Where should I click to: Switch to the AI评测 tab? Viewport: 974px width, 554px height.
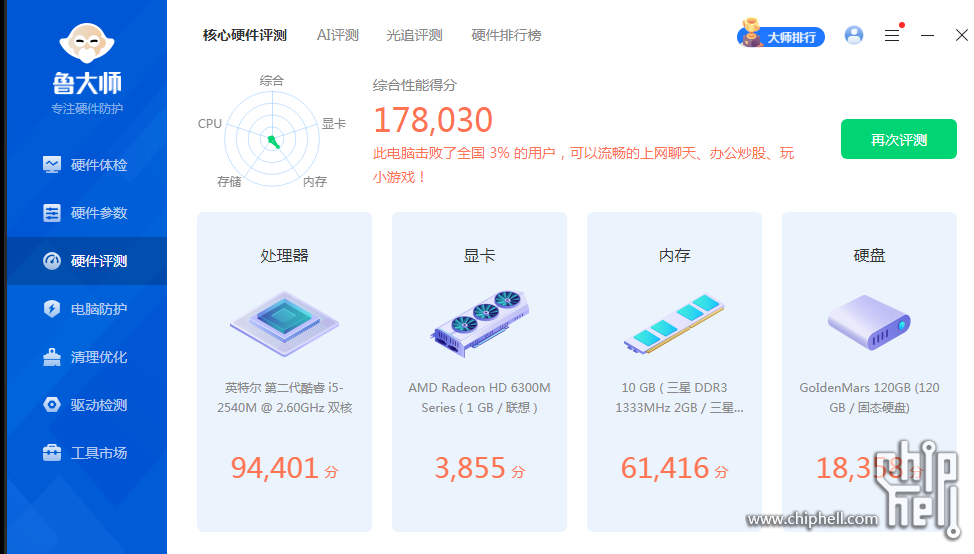point(338,35)
